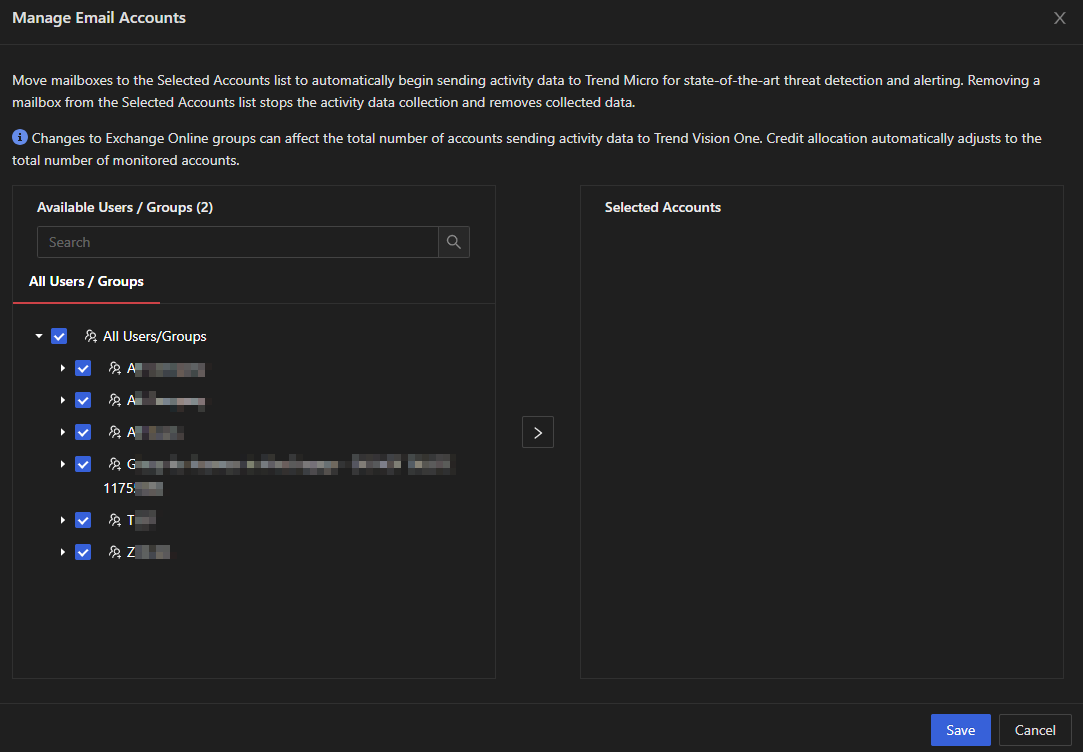1083x752 pixels.
Task: Collapse the All Users/Groups tree node
Action: pyautogui.click(x=39, y=337)
